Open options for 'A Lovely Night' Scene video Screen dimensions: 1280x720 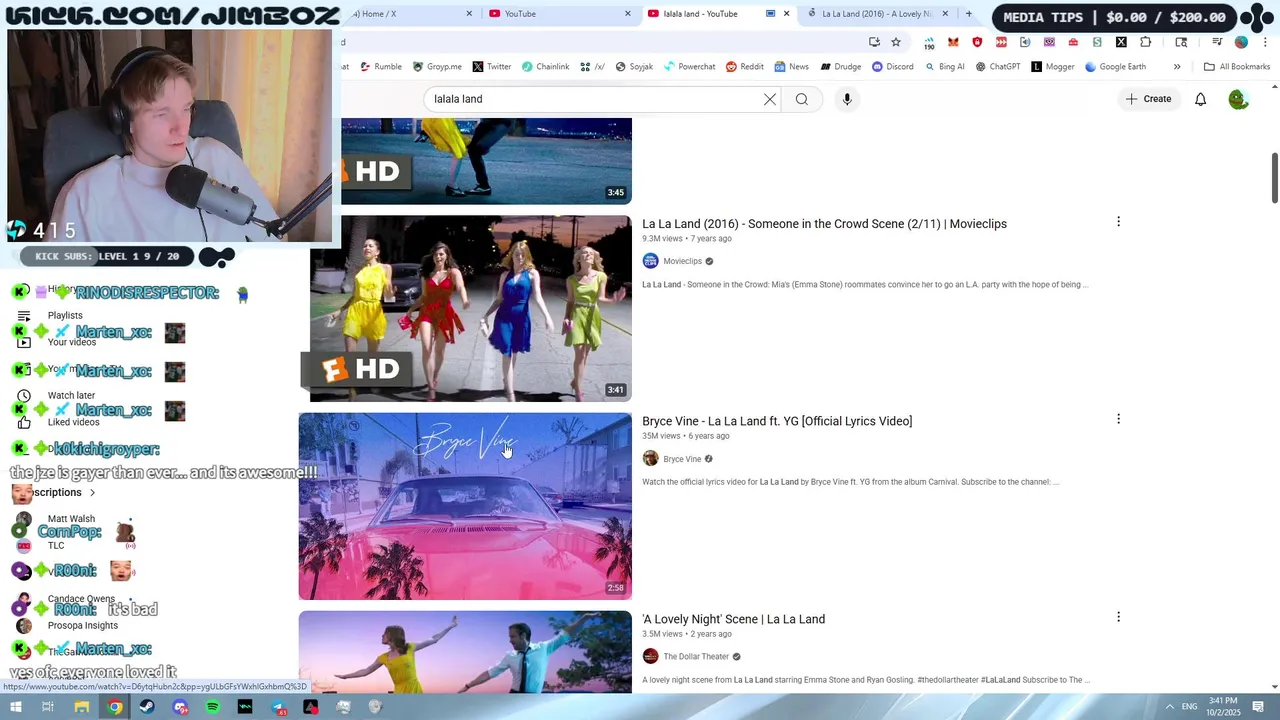coord(1118,617)
